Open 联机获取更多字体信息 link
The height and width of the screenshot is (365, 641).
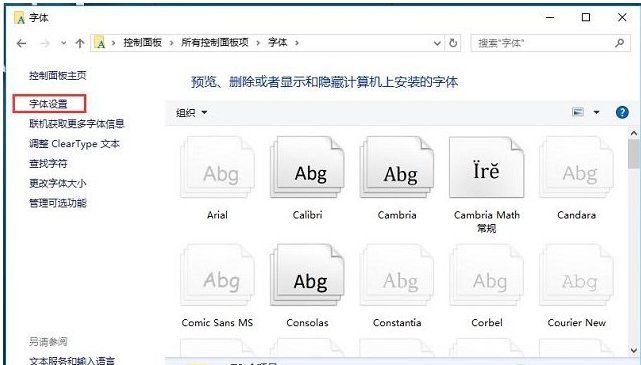76,123
